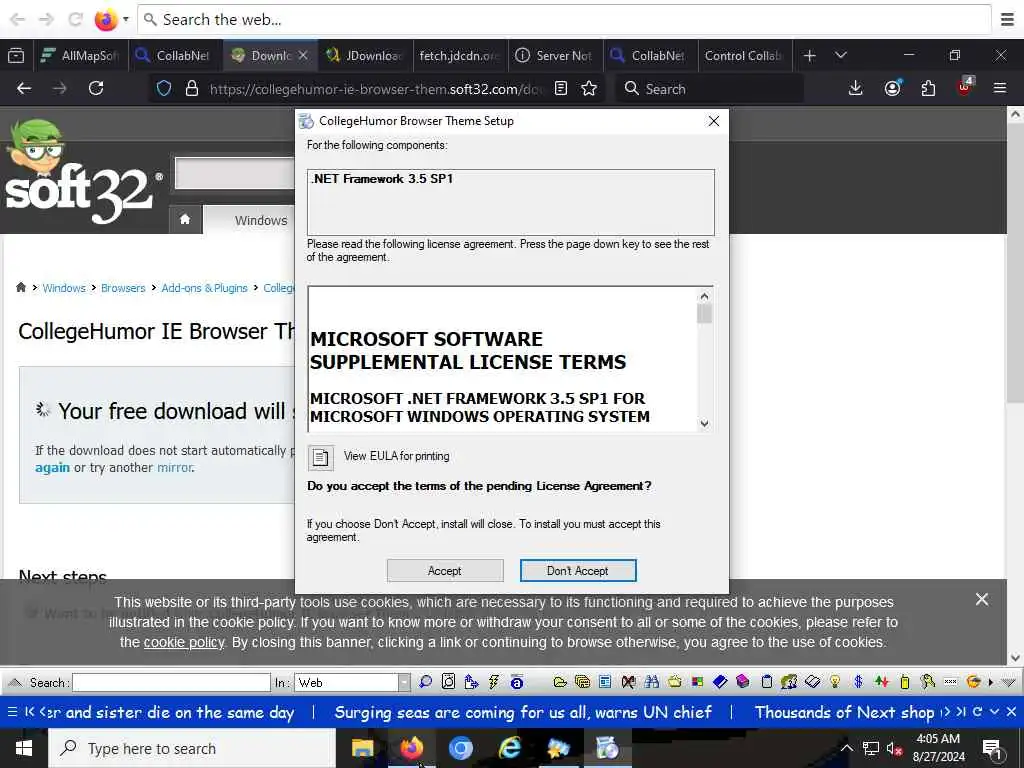Click the Firefox toolbar Search box
1024x768 pixels.
tap(709, 89)
